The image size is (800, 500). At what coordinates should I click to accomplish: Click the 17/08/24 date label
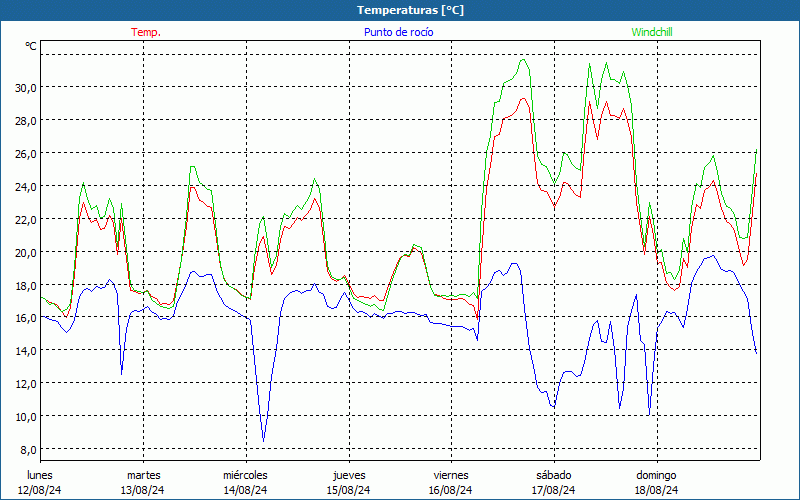[x=553, y=490]
